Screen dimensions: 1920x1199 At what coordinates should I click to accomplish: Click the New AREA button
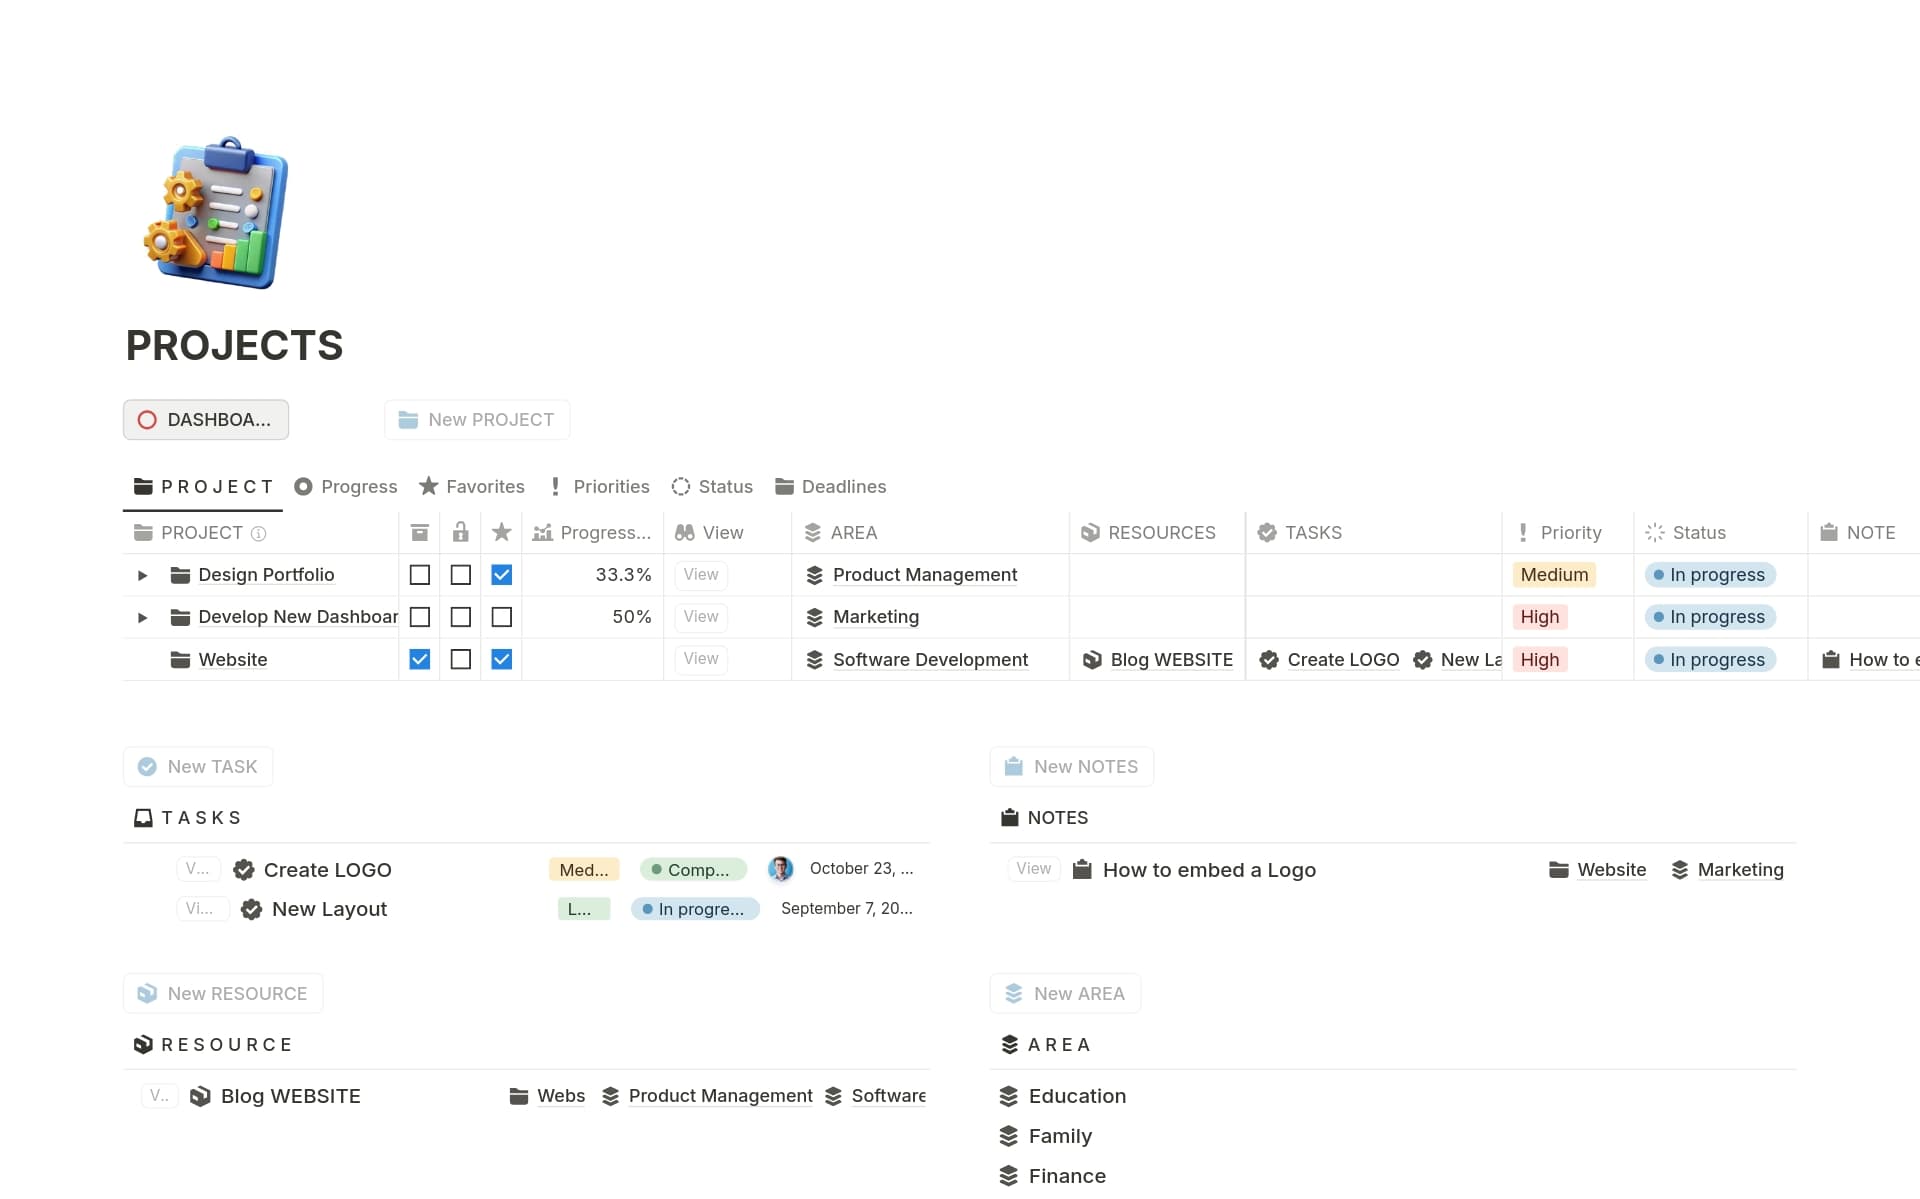1065,994
